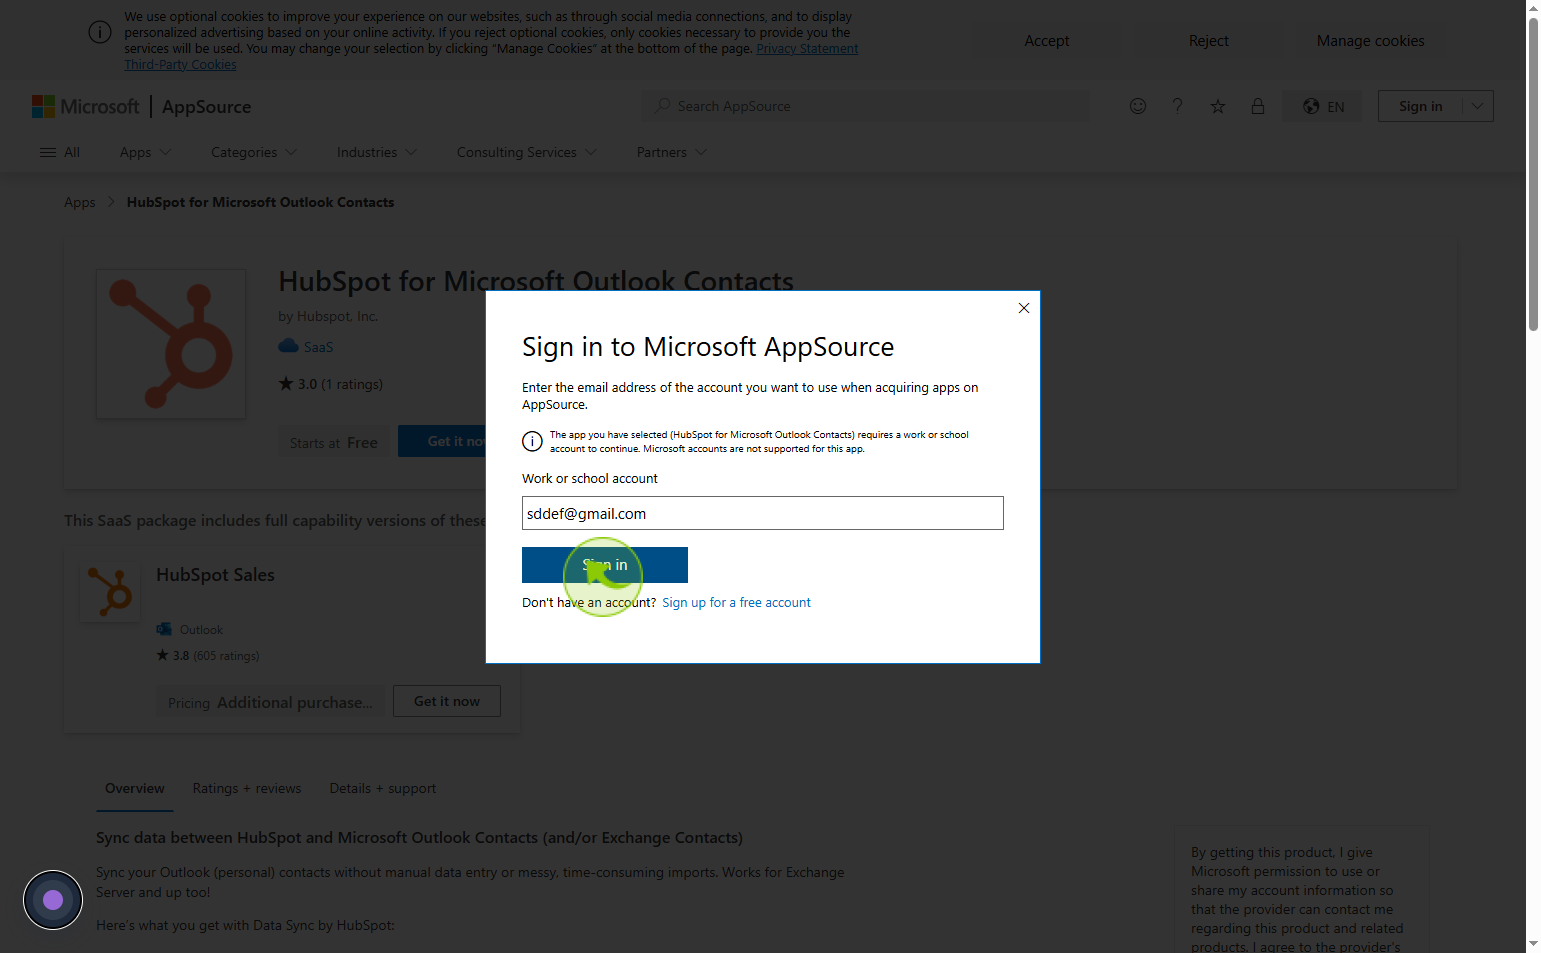Click the Search AppSource box
The image size is (1541, 953).
tap(866, 106)
